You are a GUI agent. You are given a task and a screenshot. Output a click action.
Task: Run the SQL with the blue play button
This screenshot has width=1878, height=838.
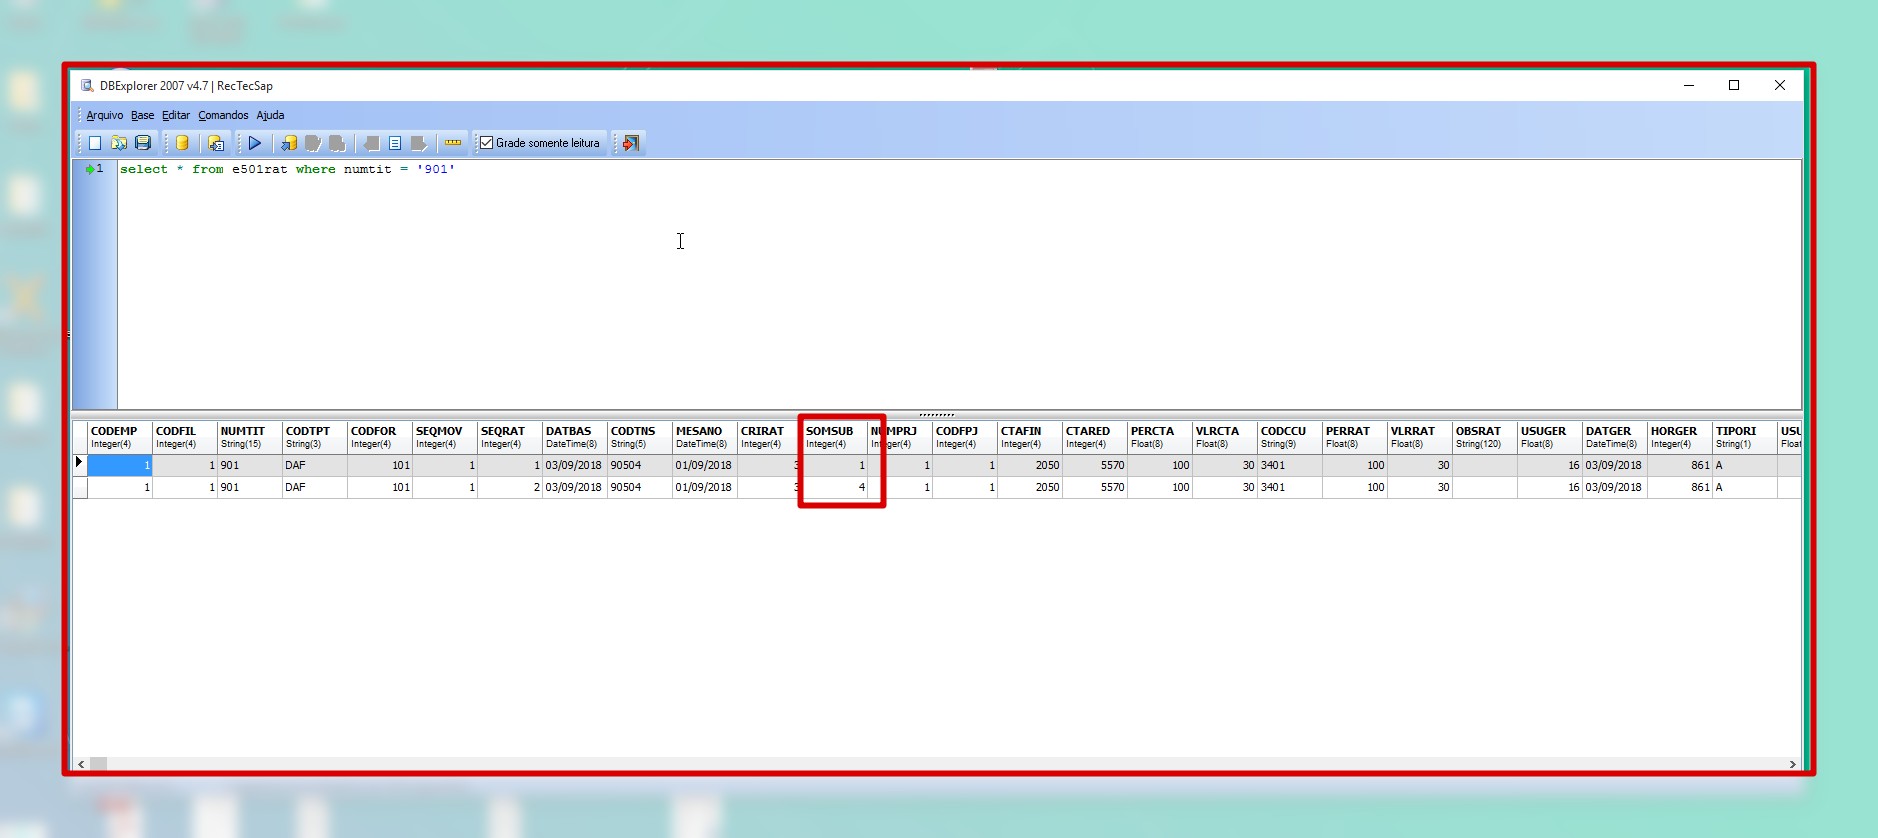coord(255,143)
